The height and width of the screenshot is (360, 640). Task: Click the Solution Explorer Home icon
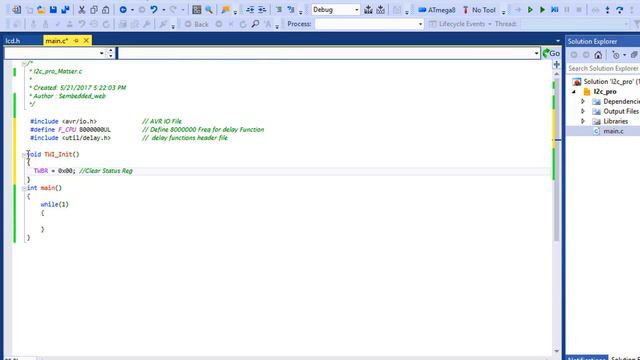(598, 55)
